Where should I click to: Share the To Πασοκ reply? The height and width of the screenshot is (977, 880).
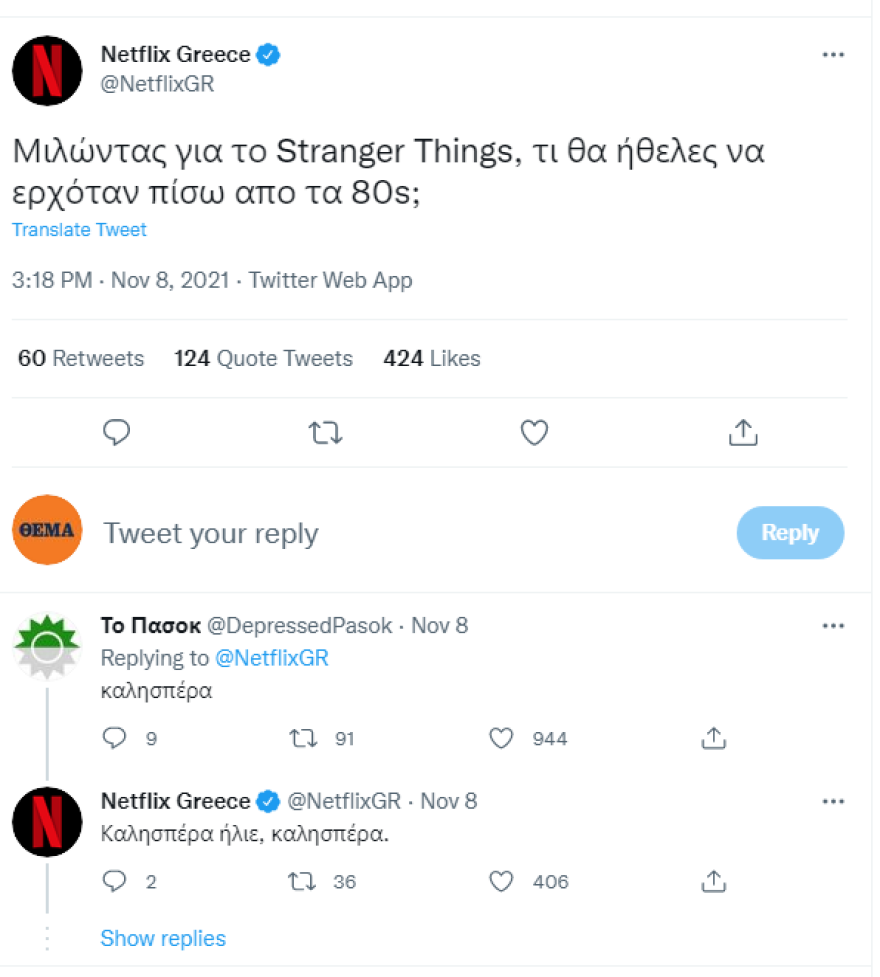(713, 737)
